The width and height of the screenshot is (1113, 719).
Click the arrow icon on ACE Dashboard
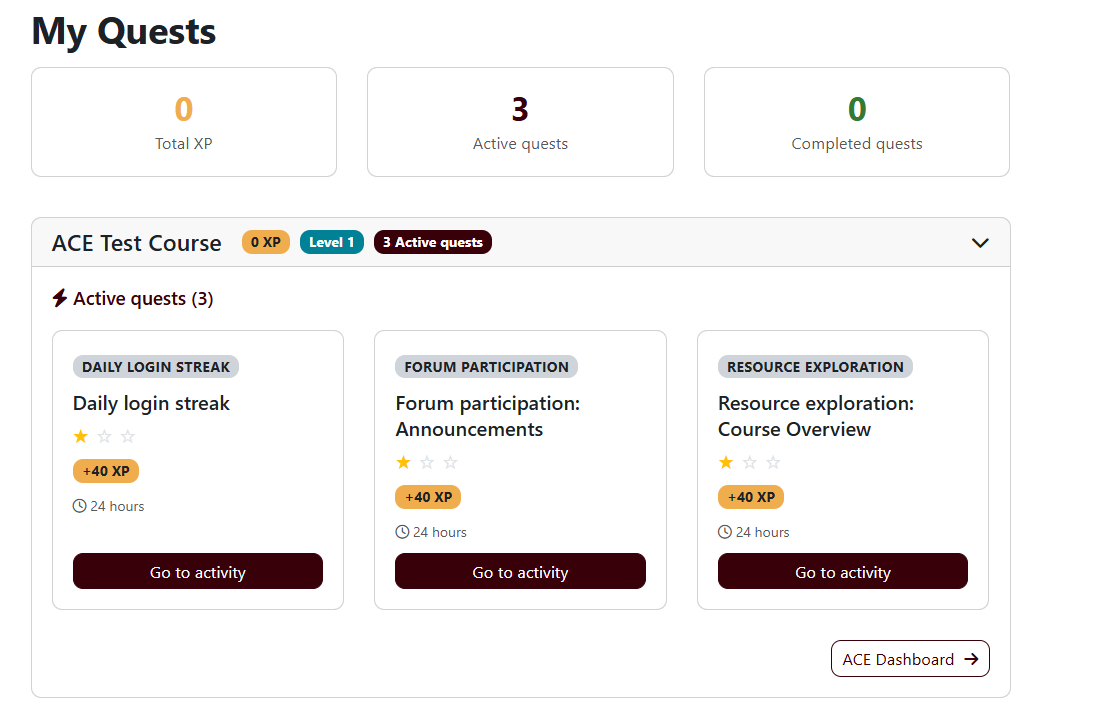(971, 659)
